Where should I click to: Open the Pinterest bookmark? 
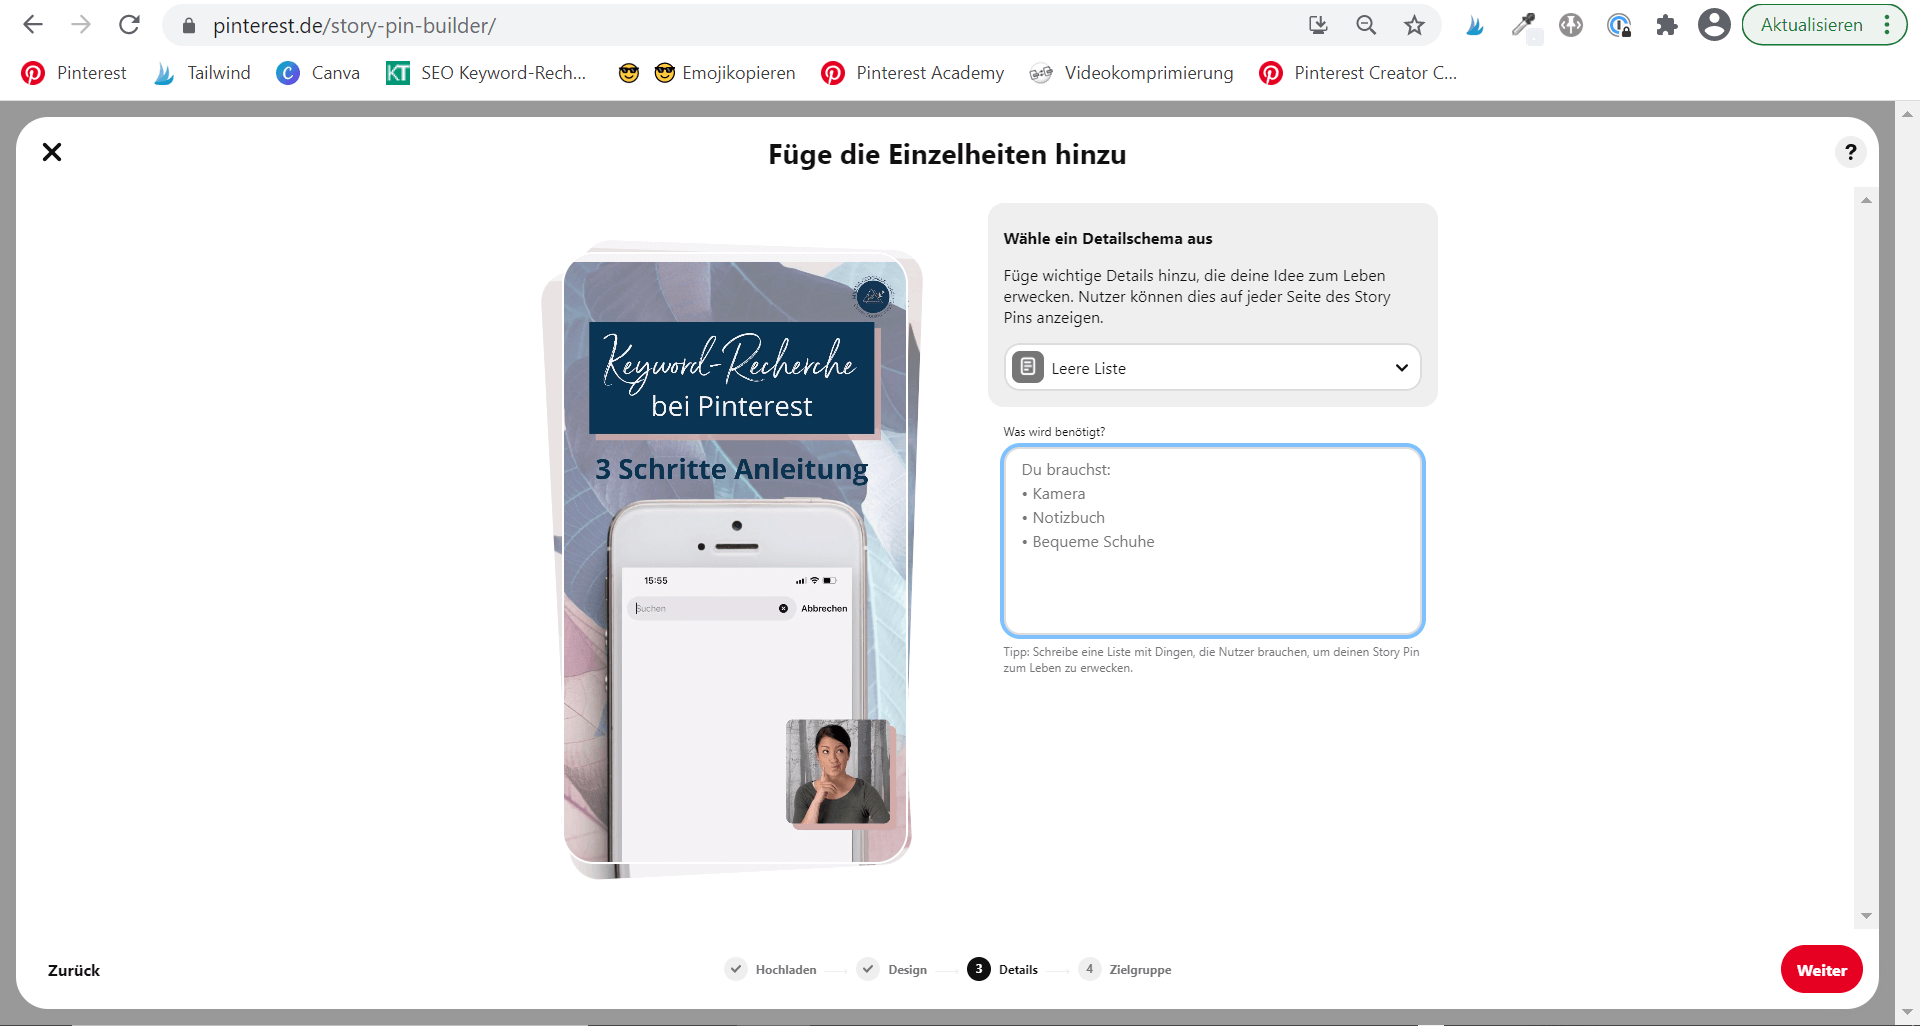point(74,73)
